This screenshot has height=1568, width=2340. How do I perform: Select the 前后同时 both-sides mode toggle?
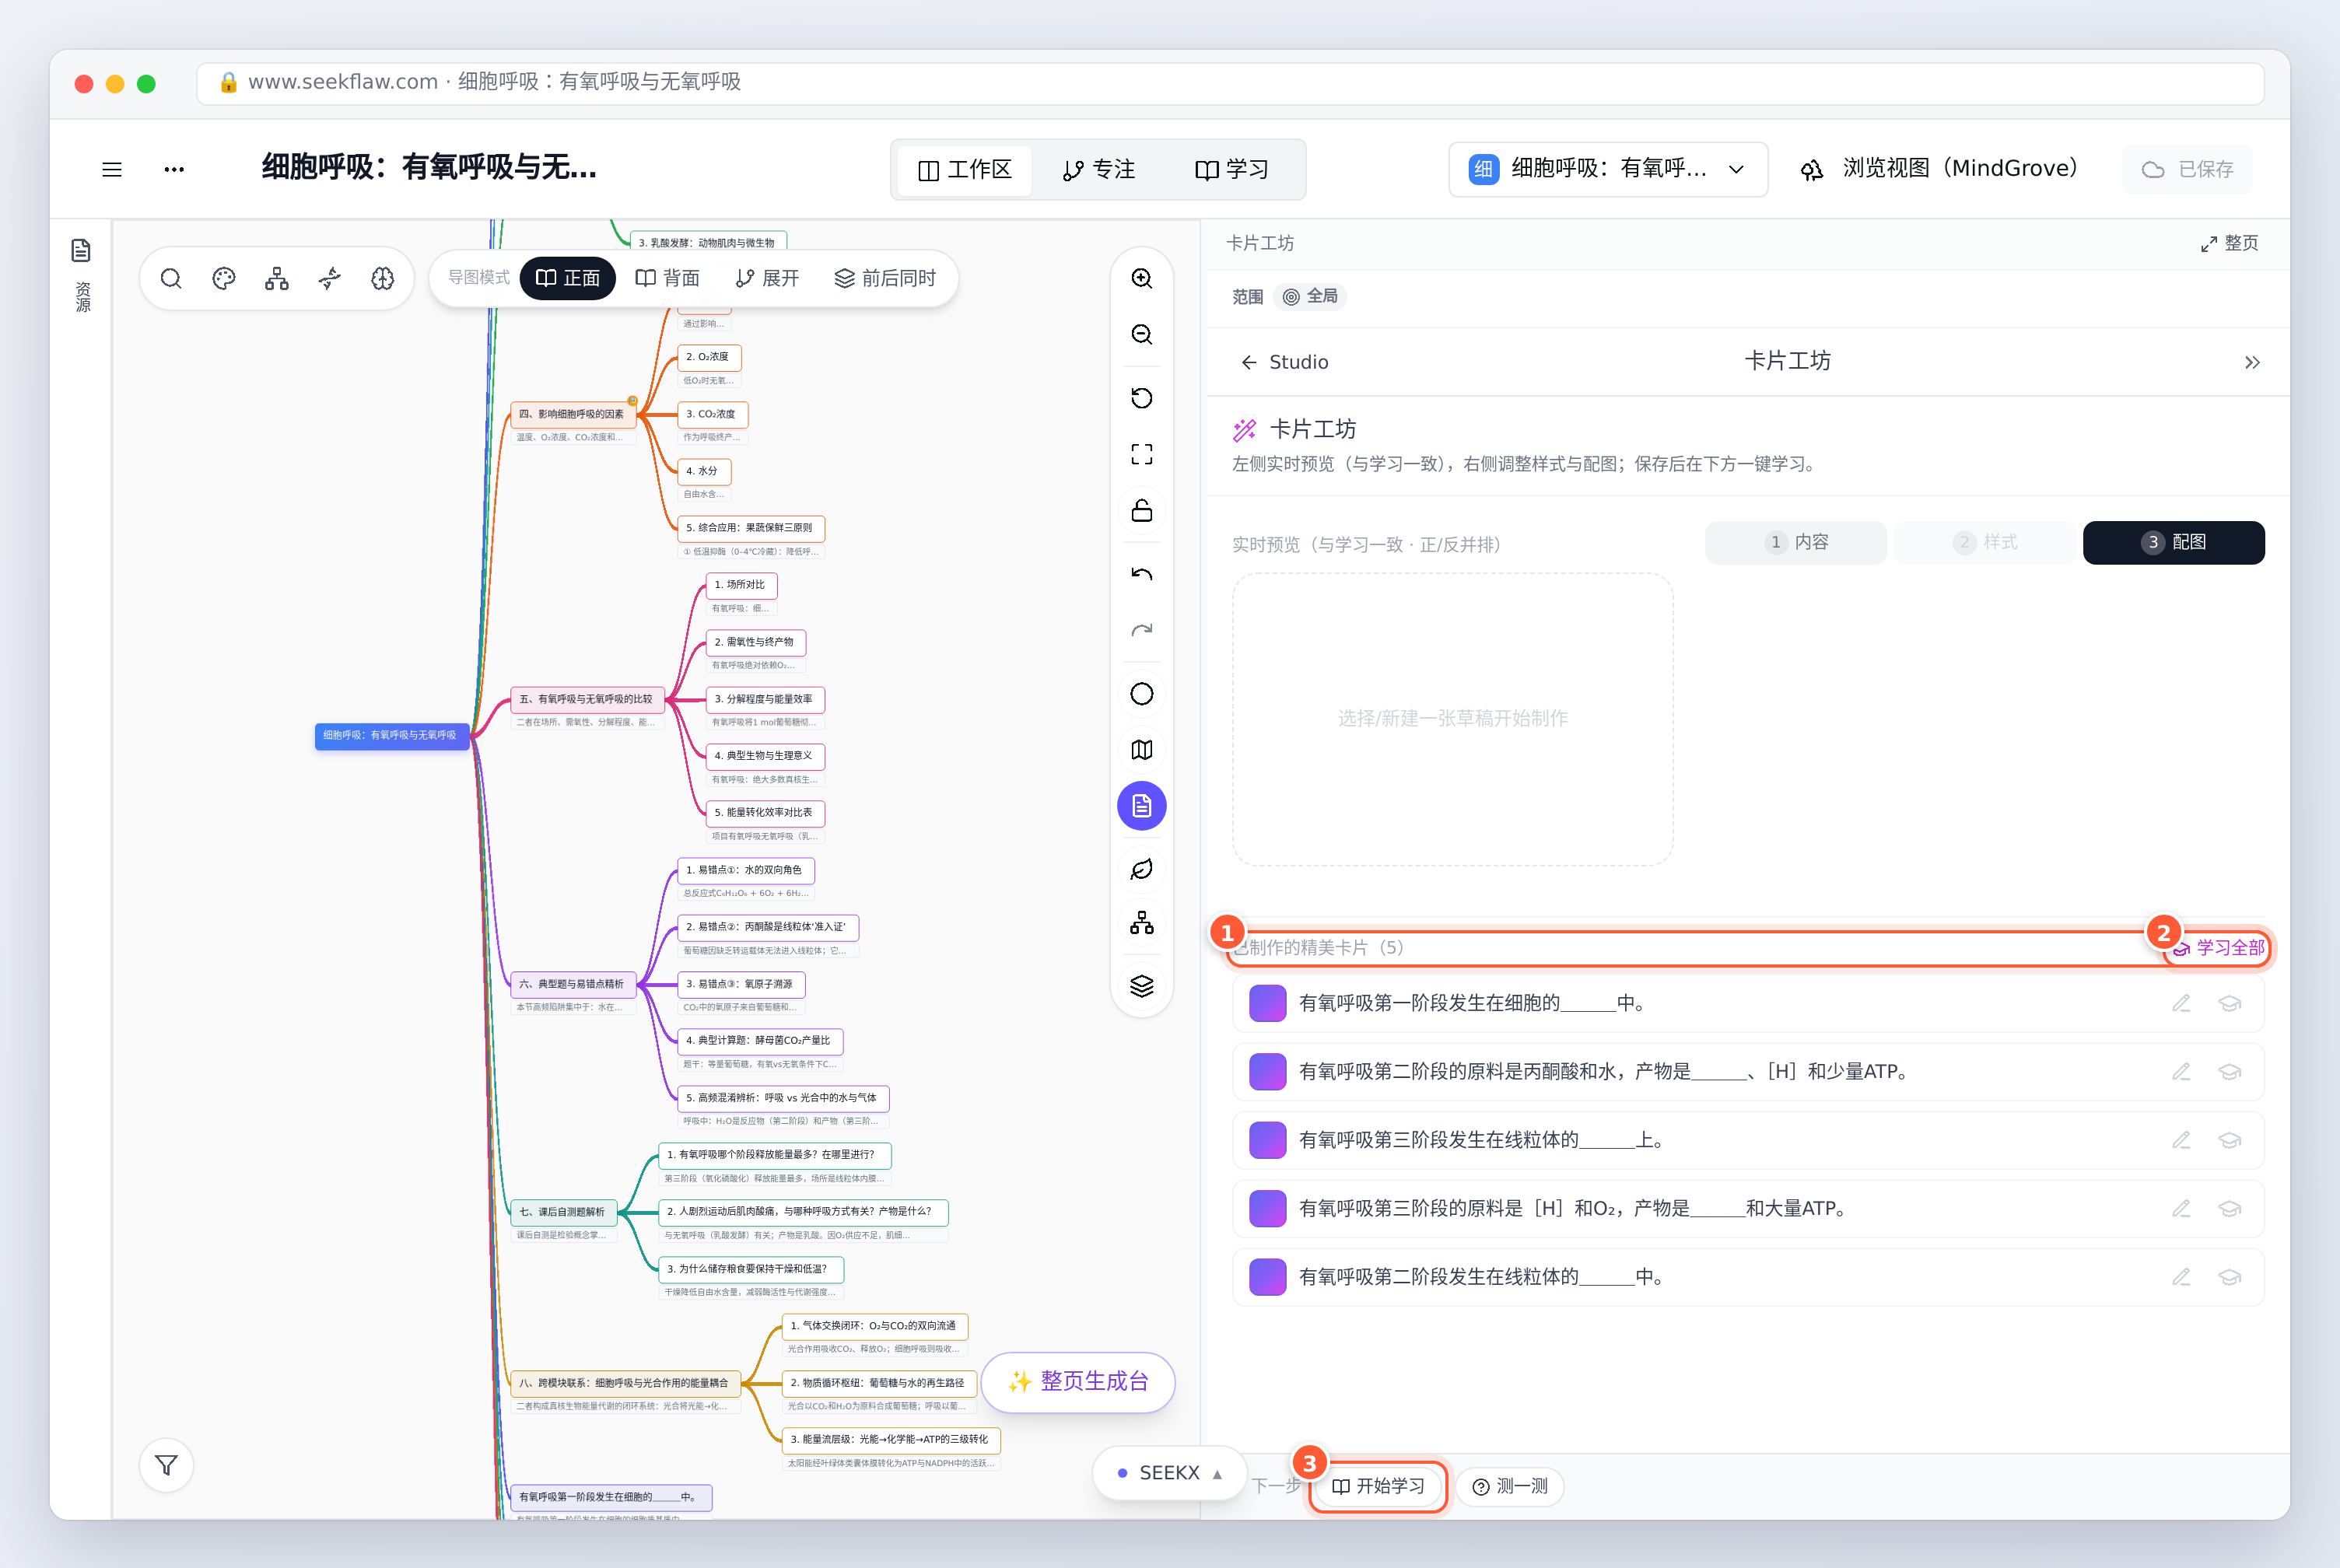886,278
